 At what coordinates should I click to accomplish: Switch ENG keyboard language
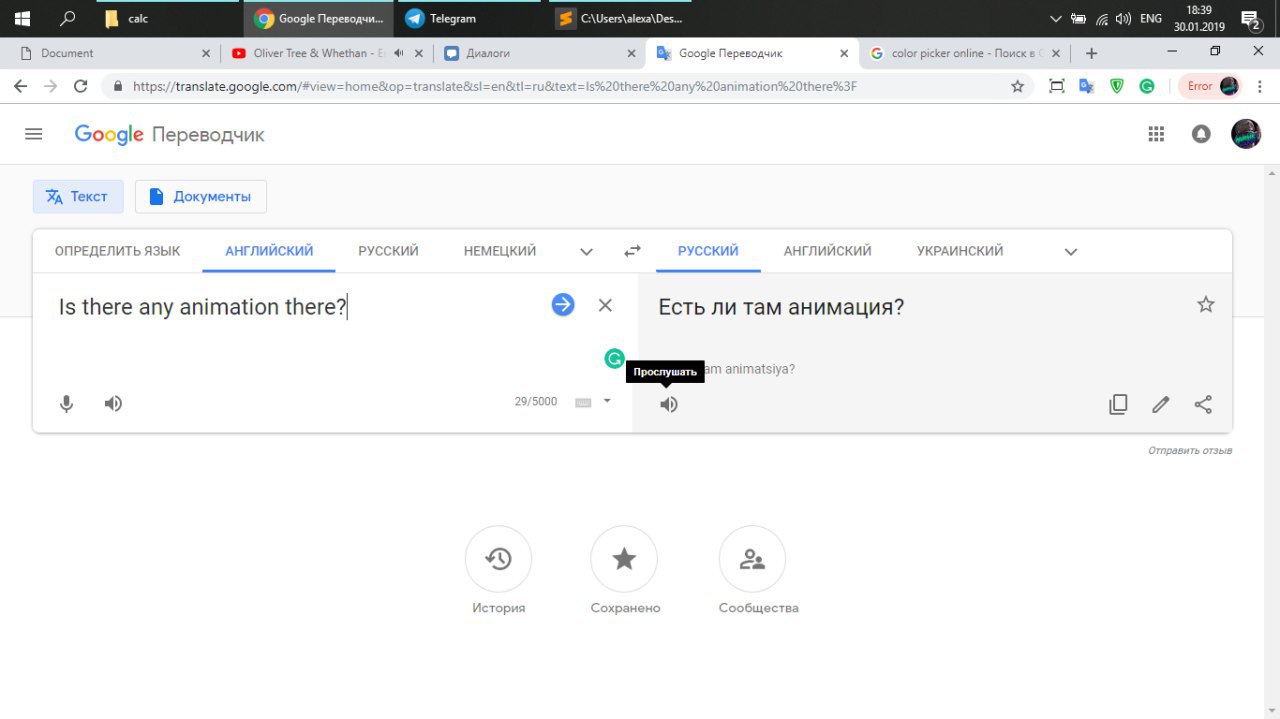pyautogui.click(x=1151, y=18)
